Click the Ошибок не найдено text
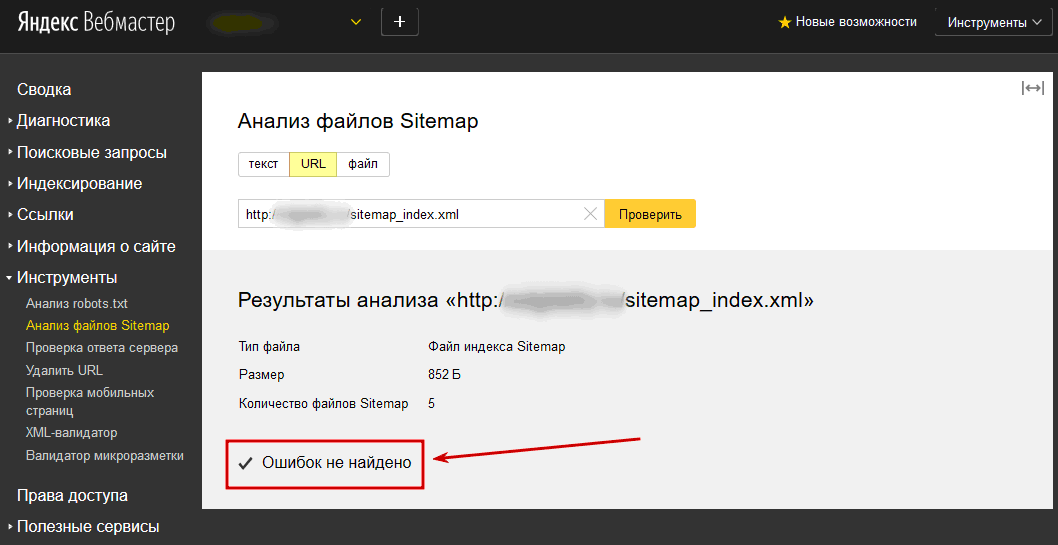This screenshot has width=1058, height=545. pyautogui.click(x=337, y=463)
